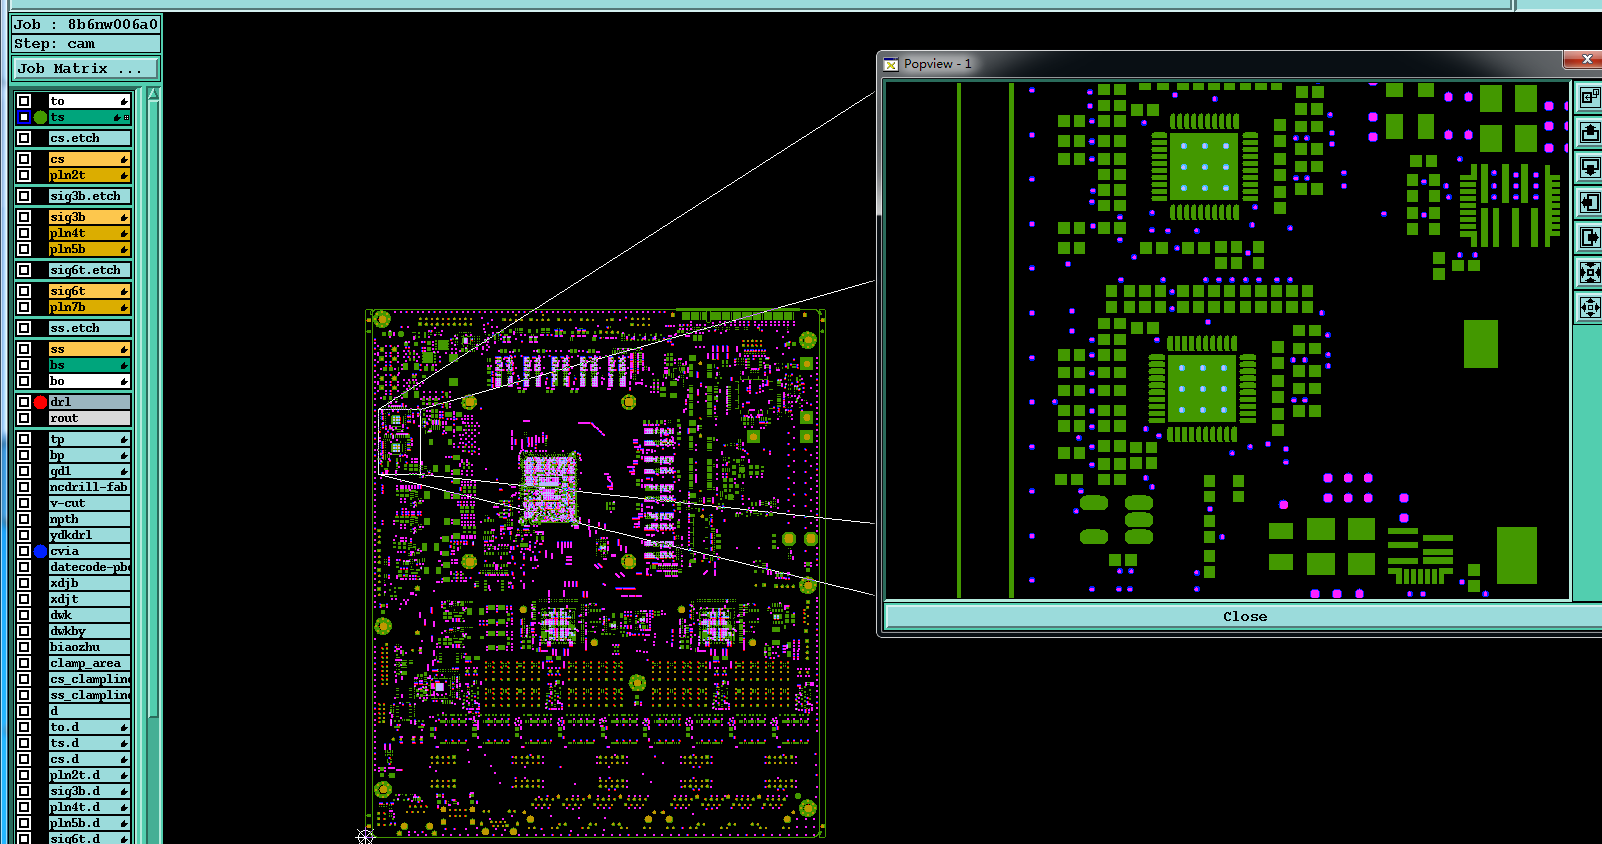The height and width of the screenshot is (844, 1602).
Task: Click Close at the bottom of Popview
Action: (x=1244, y=616)
